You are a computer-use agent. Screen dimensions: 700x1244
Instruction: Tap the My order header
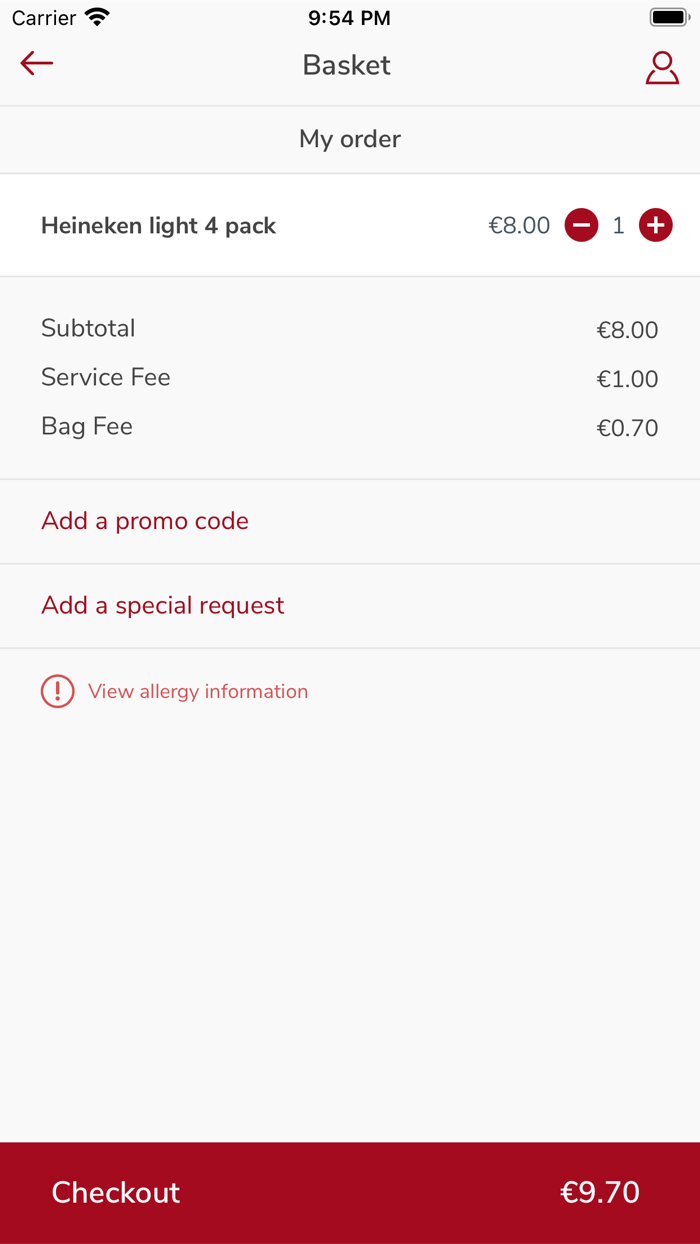[x=350, y=139]
